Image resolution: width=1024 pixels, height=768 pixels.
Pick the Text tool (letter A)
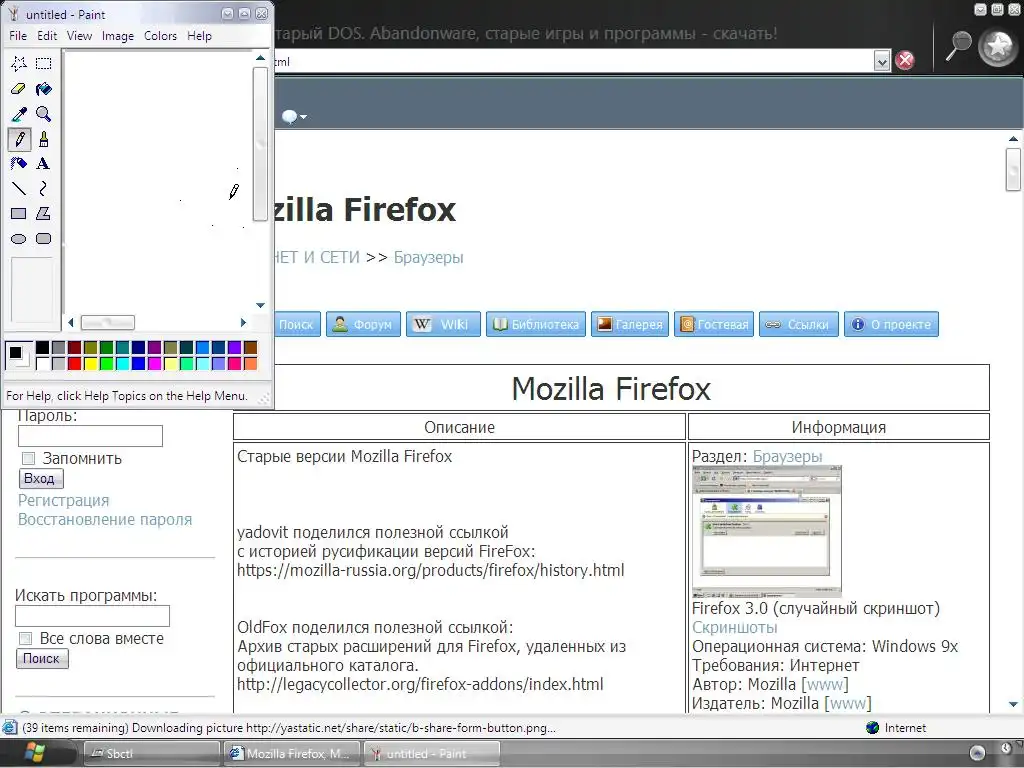click(44, 164)
